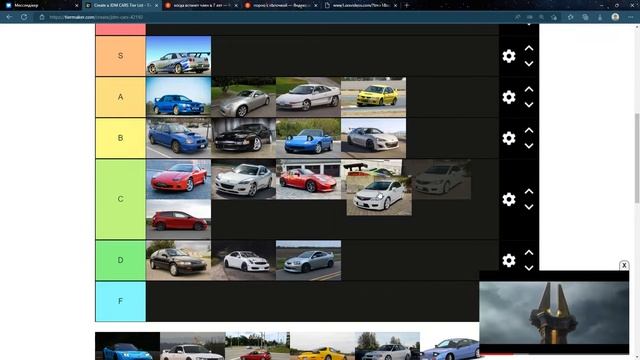Select the black coupe in B tier
The image size is (640, 360).
pyautogui.click(x=243, y=138)
